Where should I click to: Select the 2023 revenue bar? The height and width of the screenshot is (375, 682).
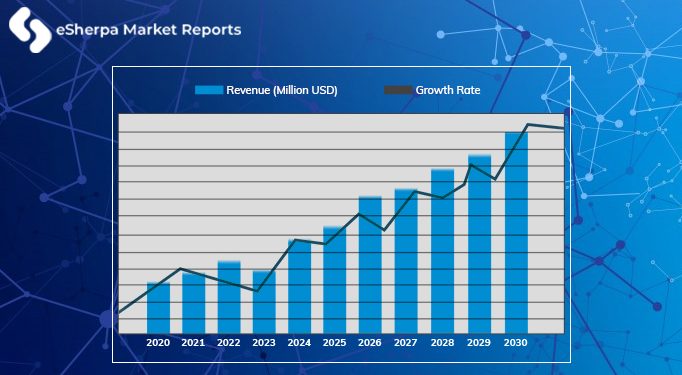point(264,302)
